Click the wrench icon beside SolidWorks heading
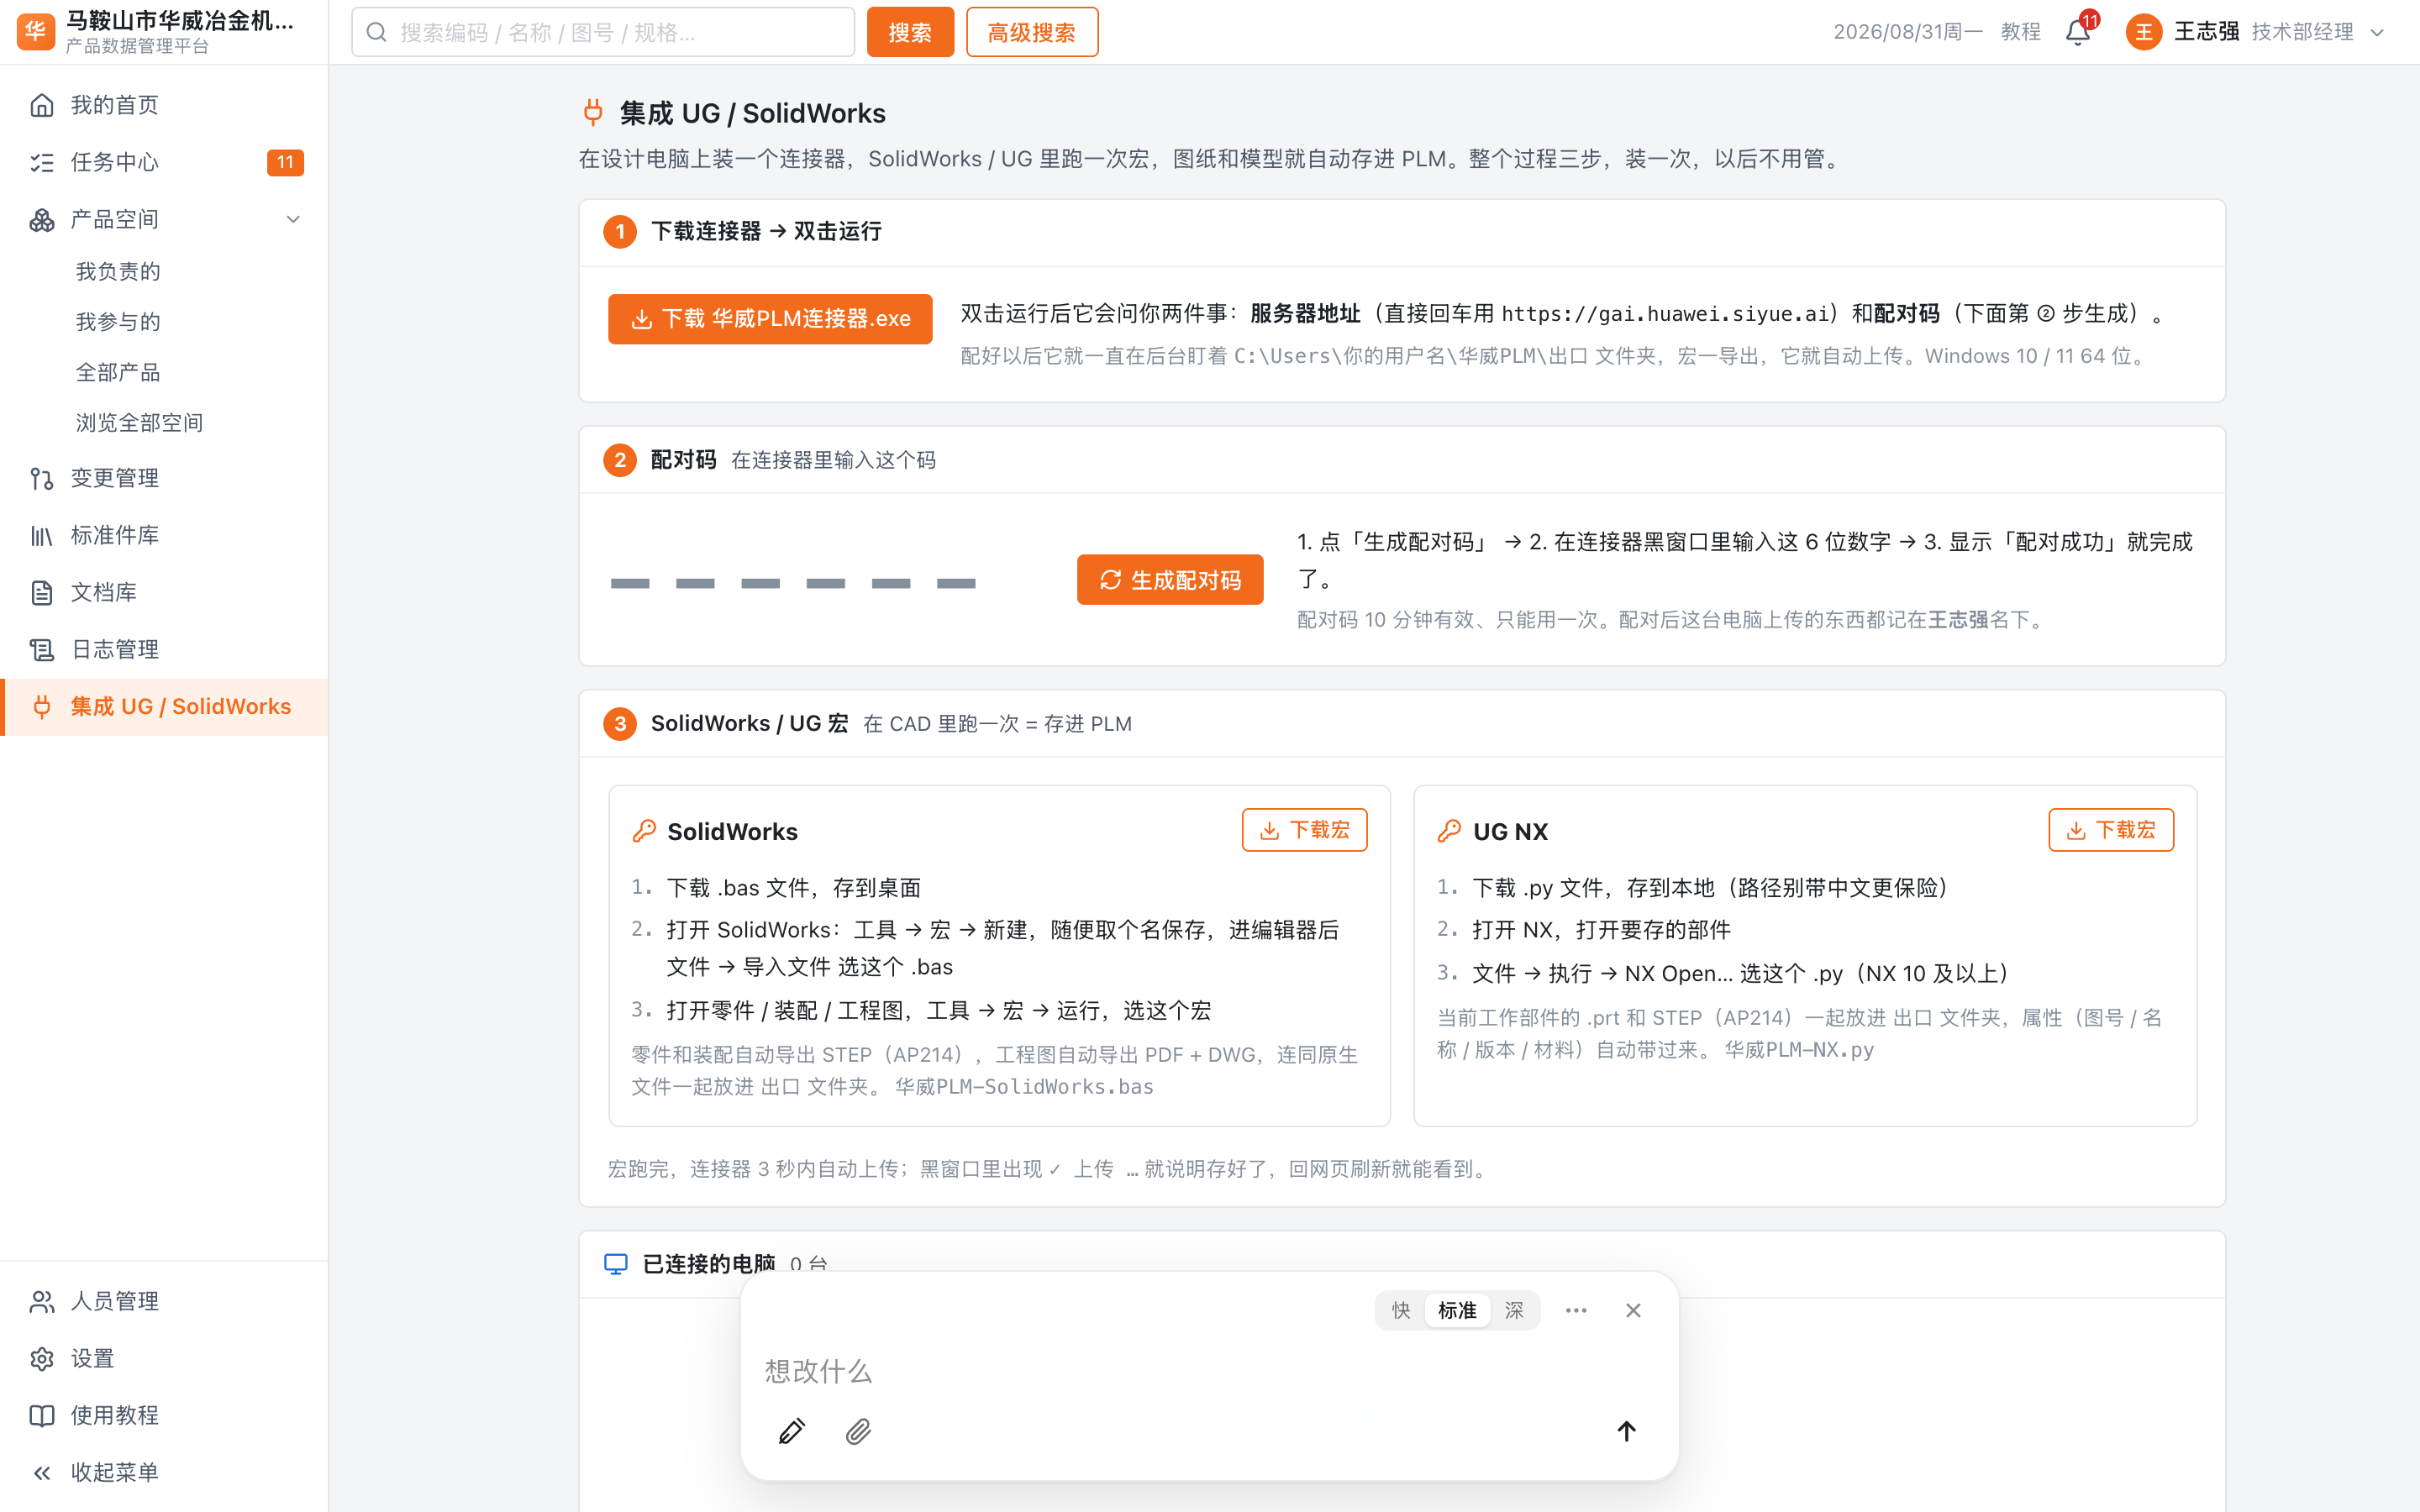2420x1512 pixels. click(644, 831)
